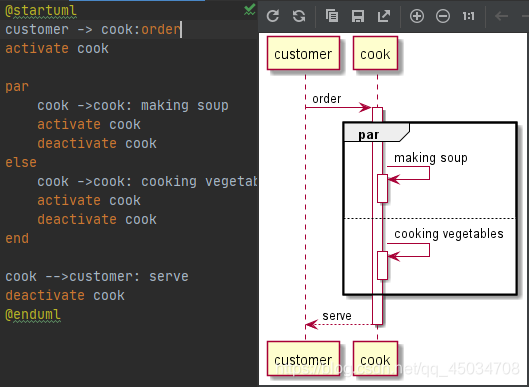Click 'activate cook' line right under order message

(x=57, y=48)
